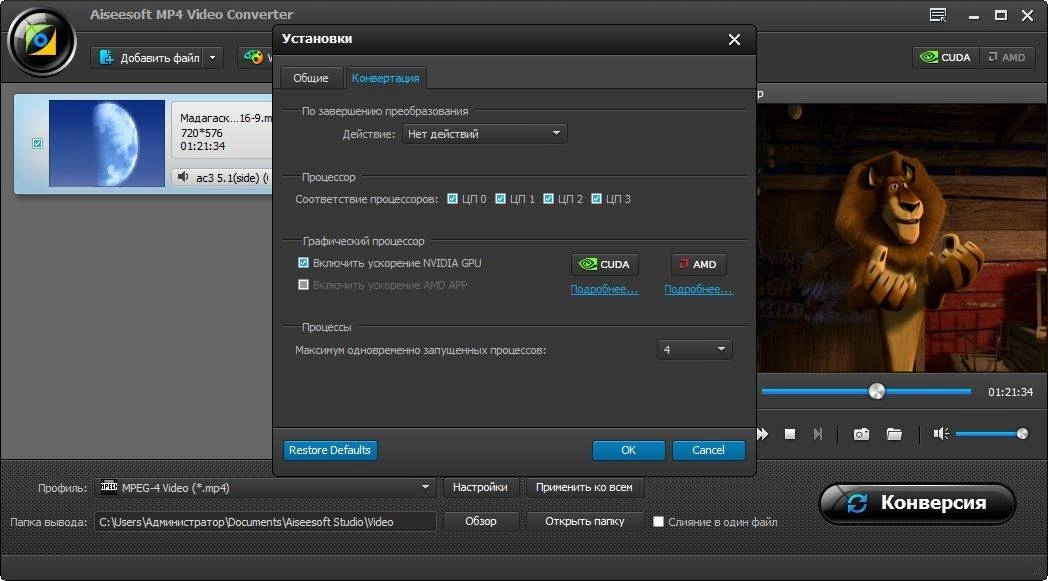Click the CUDA indicator in main toolbar
Image resolution: width=1048 pixels, height=581 pixels.
(x=945, y=57)
